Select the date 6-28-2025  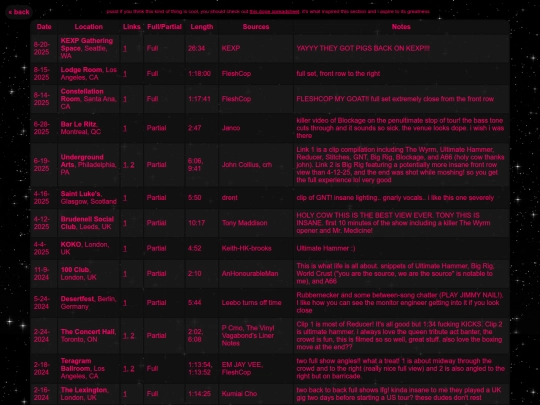(x=42, y=128)
